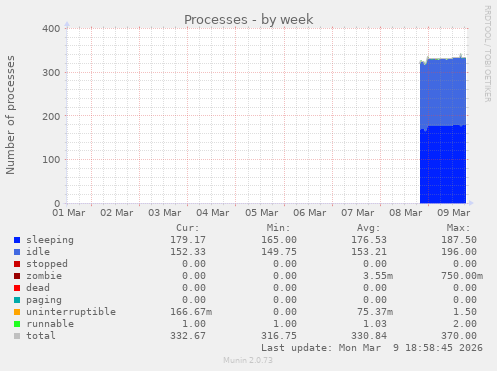Click the 200 y-axis label
This screenshot has width=497, height=371.
51,116
